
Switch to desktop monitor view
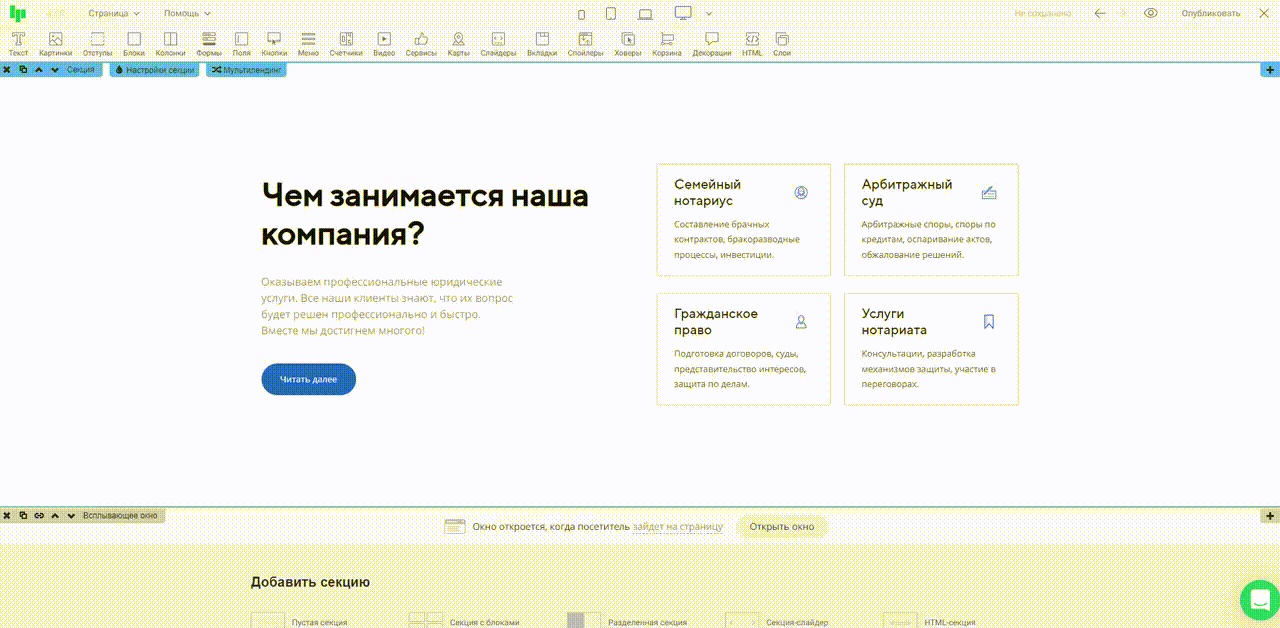click(683, 13)
